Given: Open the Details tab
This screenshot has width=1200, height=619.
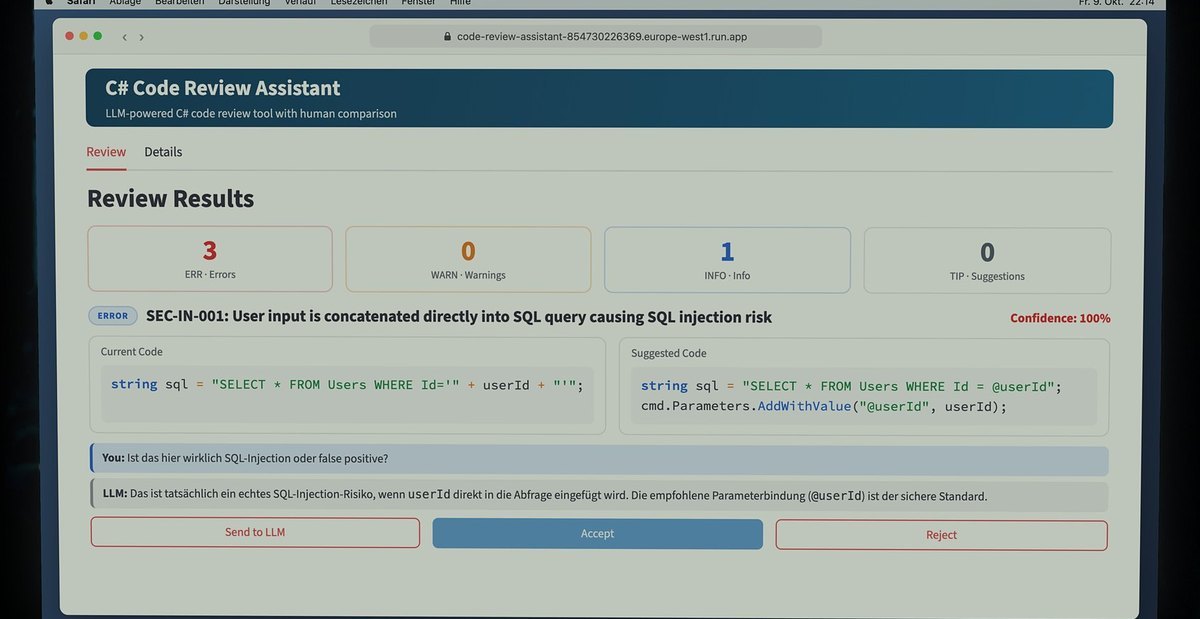Looking at the screenshot, I should click(163, 152).
